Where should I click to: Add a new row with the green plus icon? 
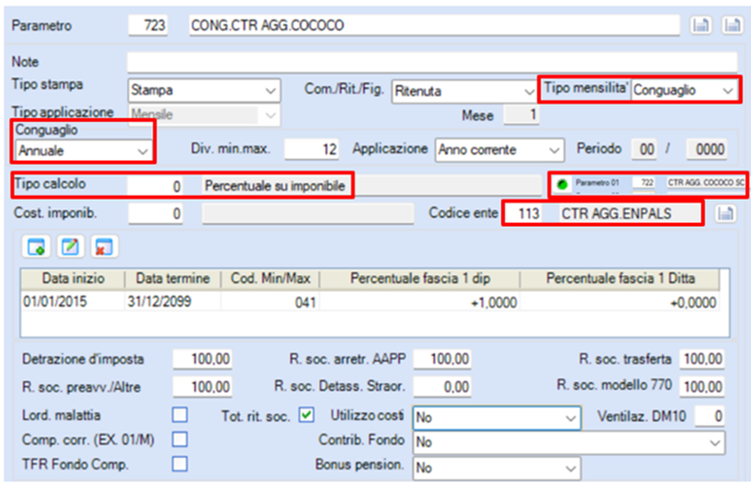(x=36, y=247)
